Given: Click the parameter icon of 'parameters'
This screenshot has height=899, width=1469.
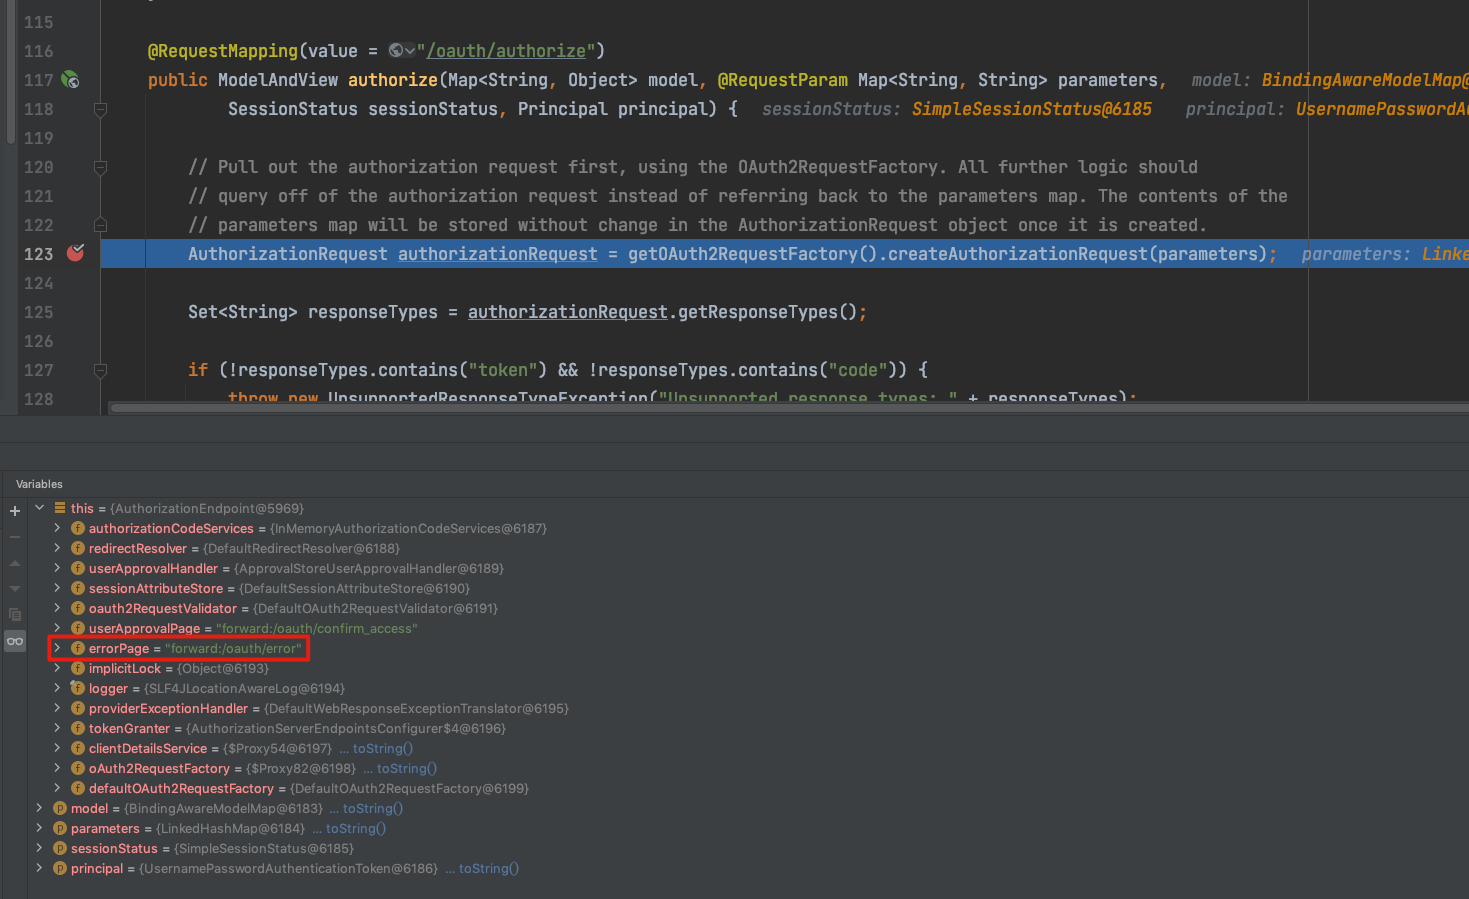Looking at the screenshot, I should tap(60, 828).
